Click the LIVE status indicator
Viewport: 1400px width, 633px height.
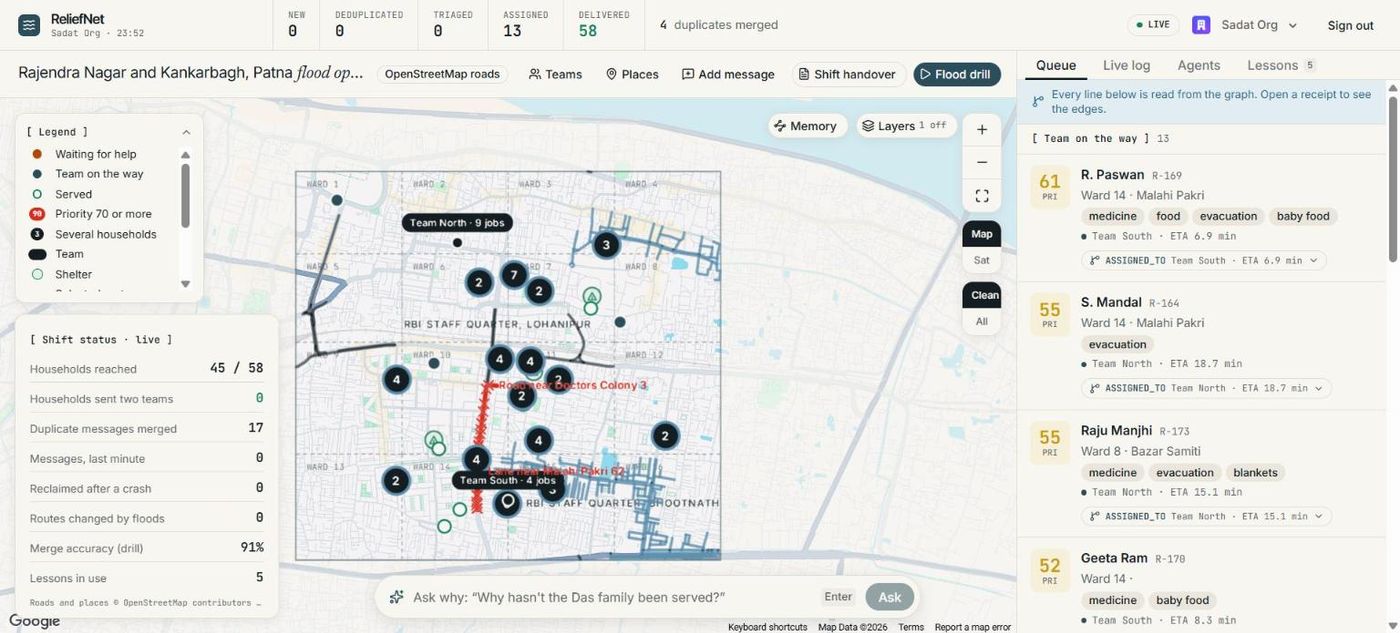tap(1153, 25)
